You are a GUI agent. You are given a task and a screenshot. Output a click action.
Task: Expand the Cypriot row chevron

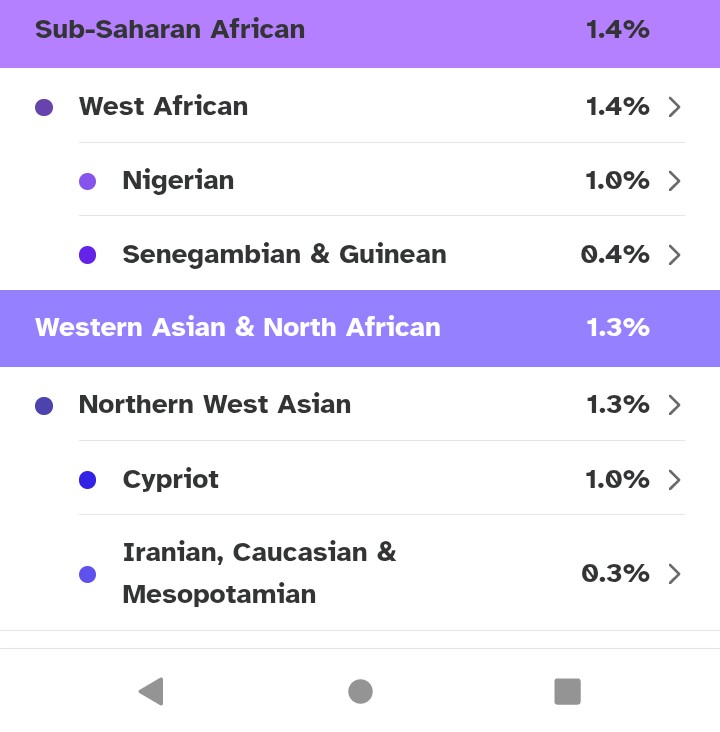[x=674, y=480]
